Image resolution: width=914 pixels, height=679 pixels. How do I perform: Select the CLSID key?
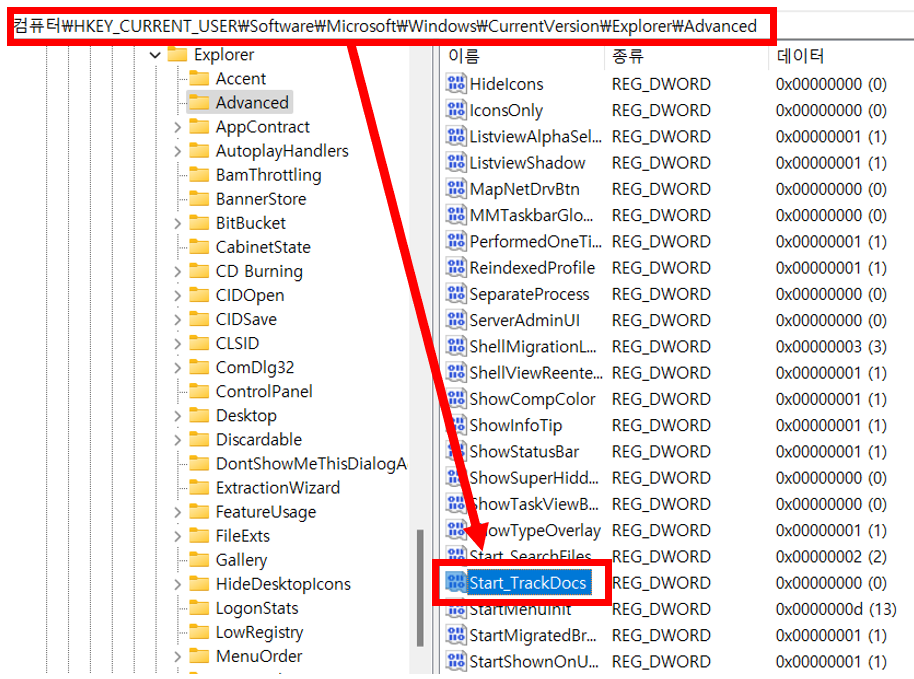click(x=237, y=343)
